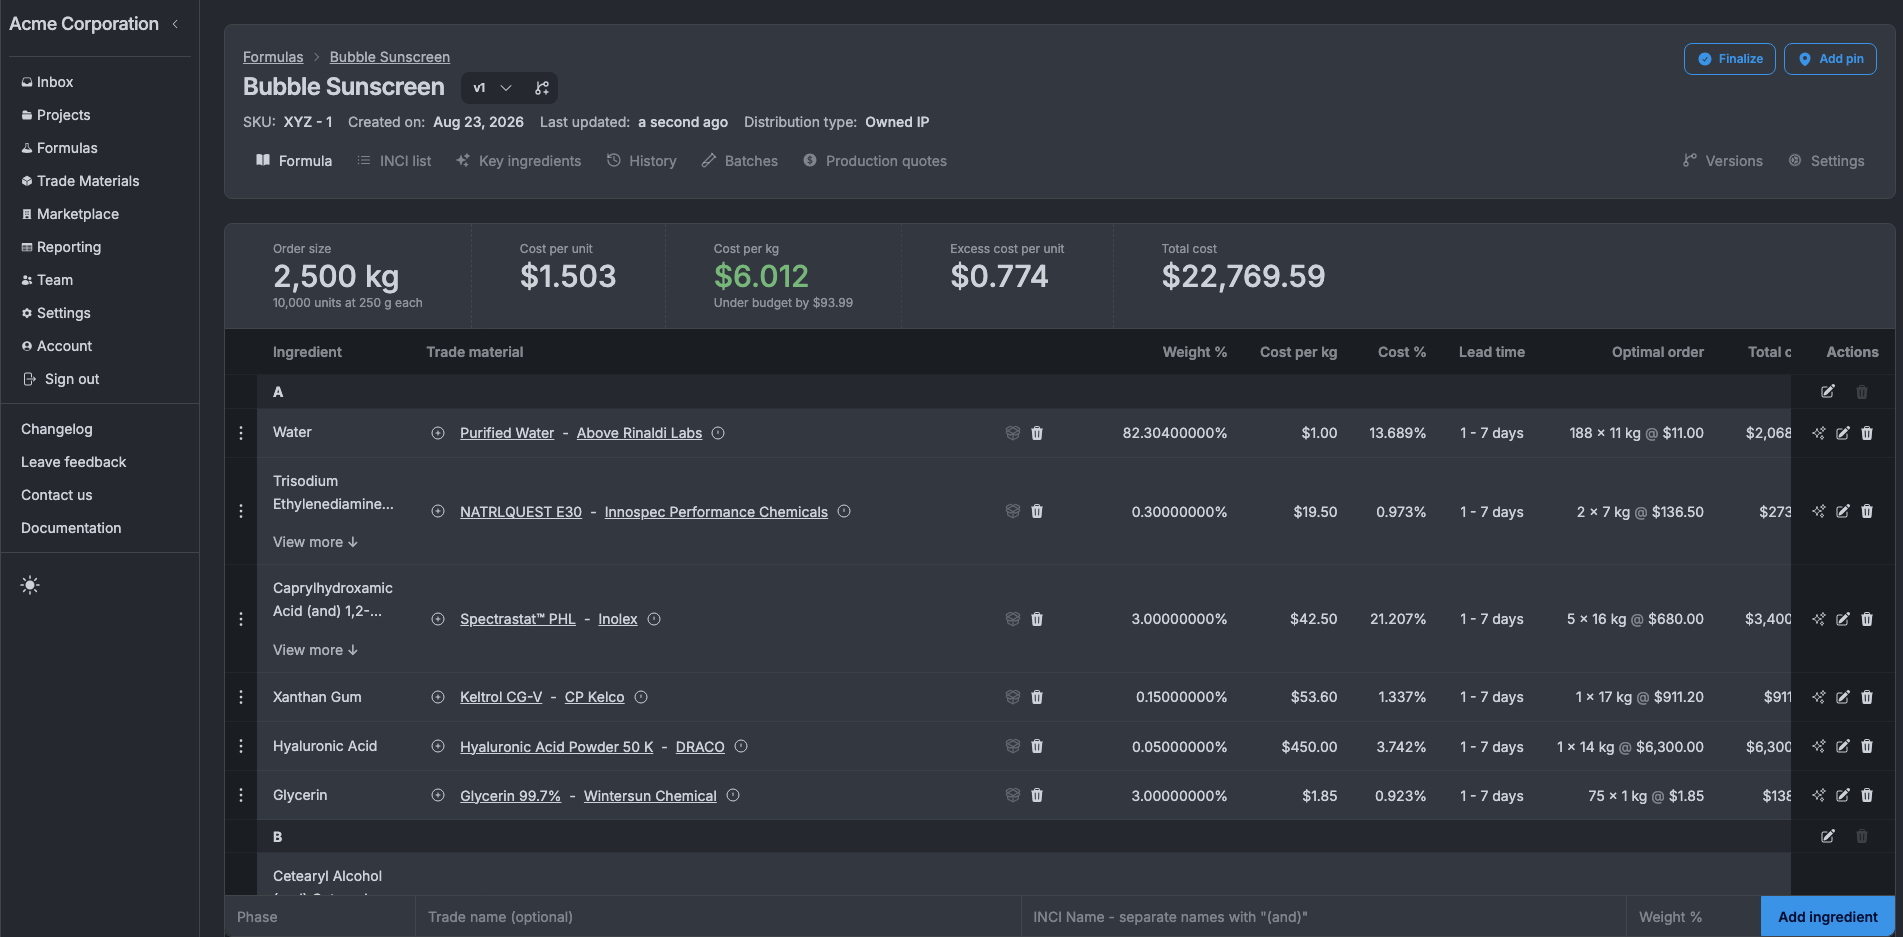Open Inbox in the sidebar
The height and width of the screenshot is (937, 1903).
point(47,82)
